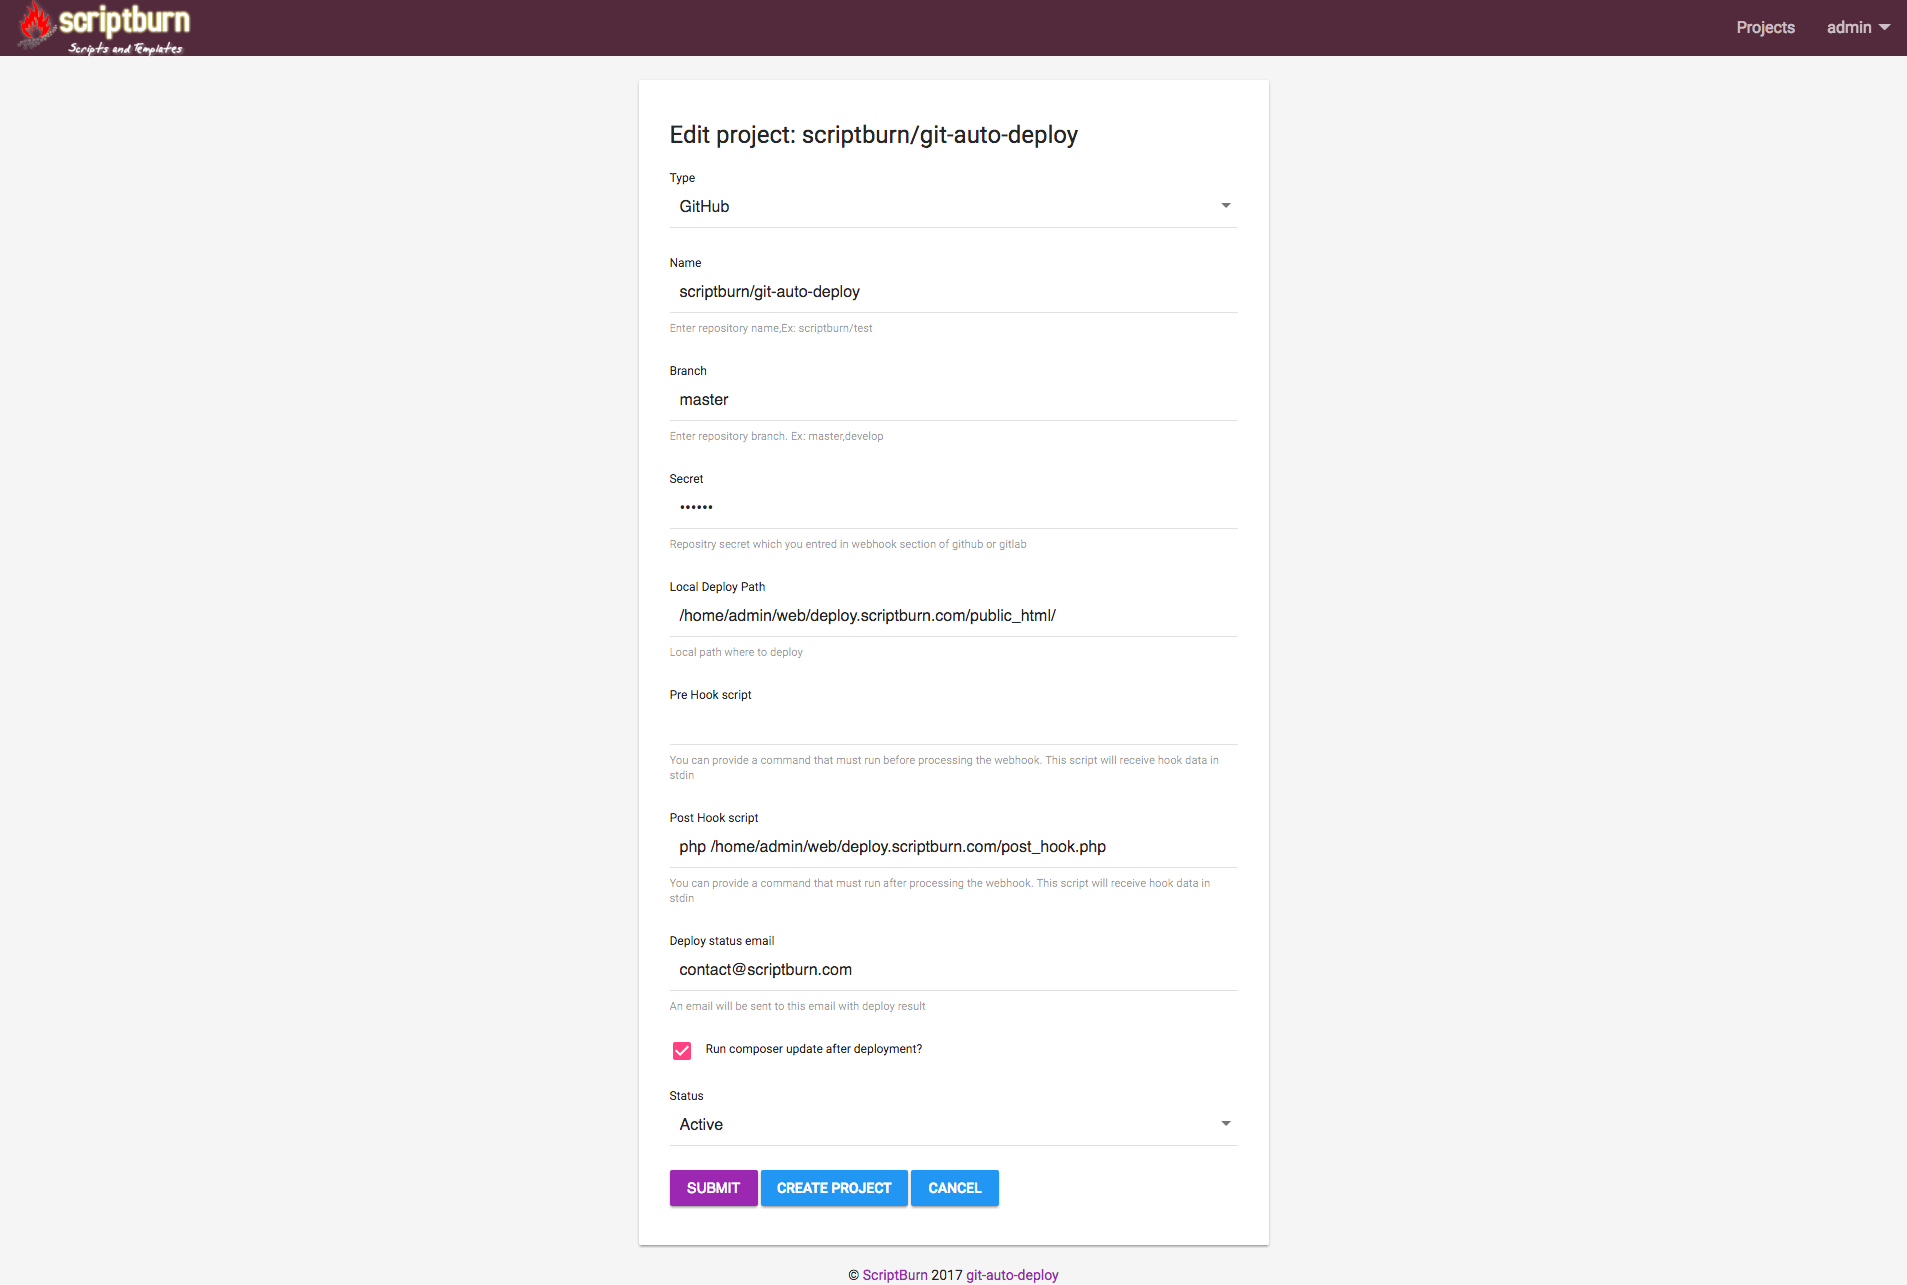This screenshot has width=1907, height=1285.
Task: Click the Type dropdown arrow icon
Action: click(x=1225, y=206)
